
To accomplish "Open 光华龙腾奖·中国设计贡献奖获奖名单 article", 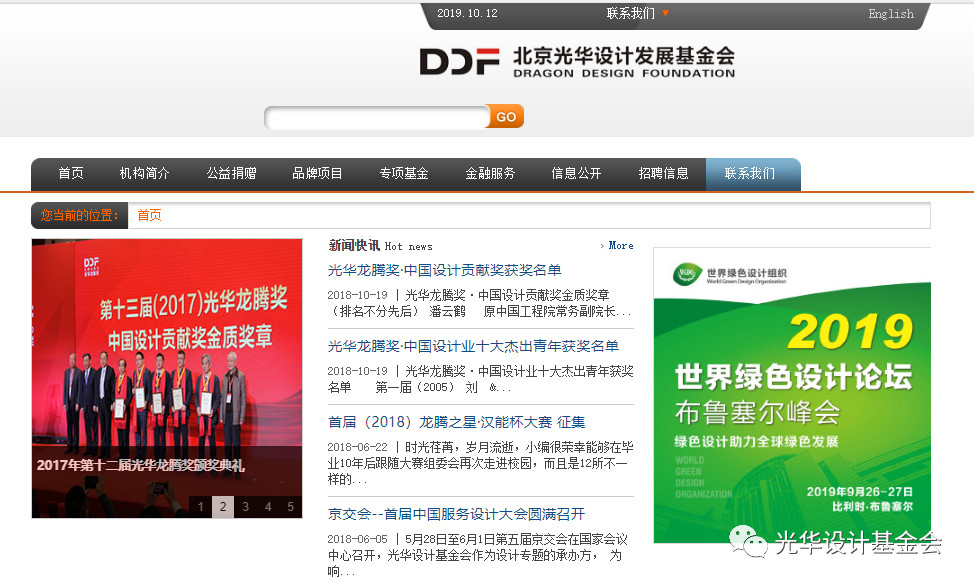I will pos(445,270).
